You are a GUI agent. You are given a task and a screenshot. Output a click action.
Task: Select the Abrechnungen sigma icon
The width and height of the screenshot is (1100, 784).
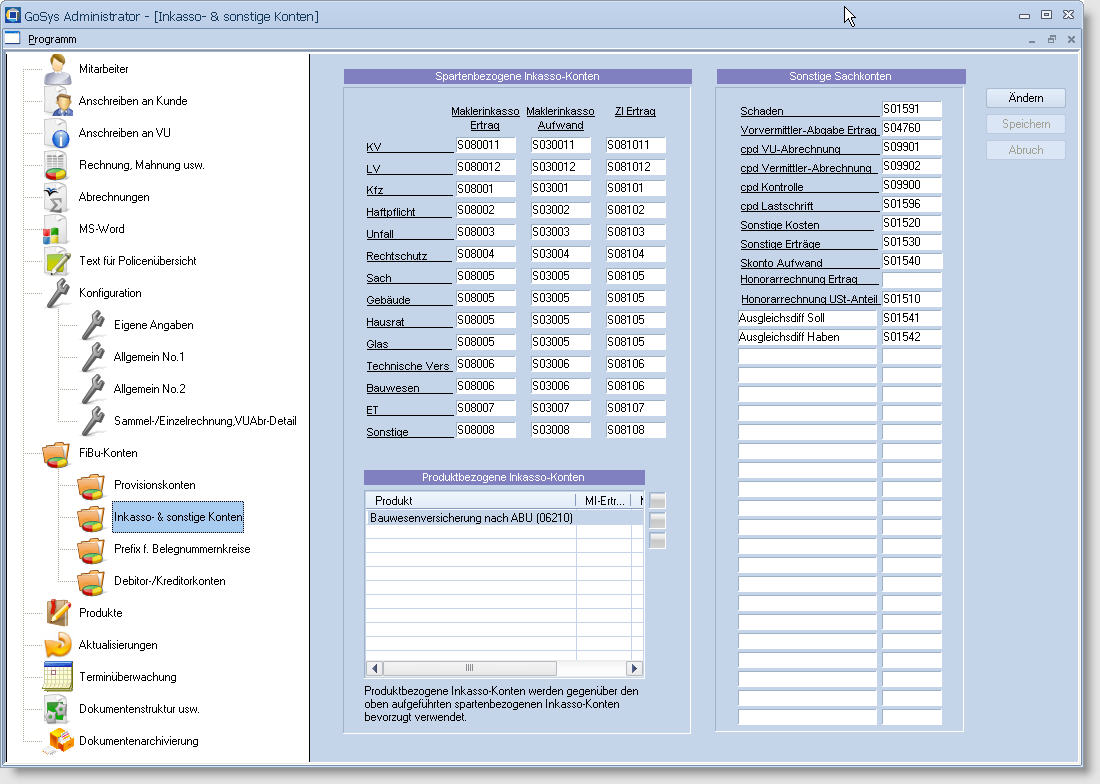tap(57, 198)
